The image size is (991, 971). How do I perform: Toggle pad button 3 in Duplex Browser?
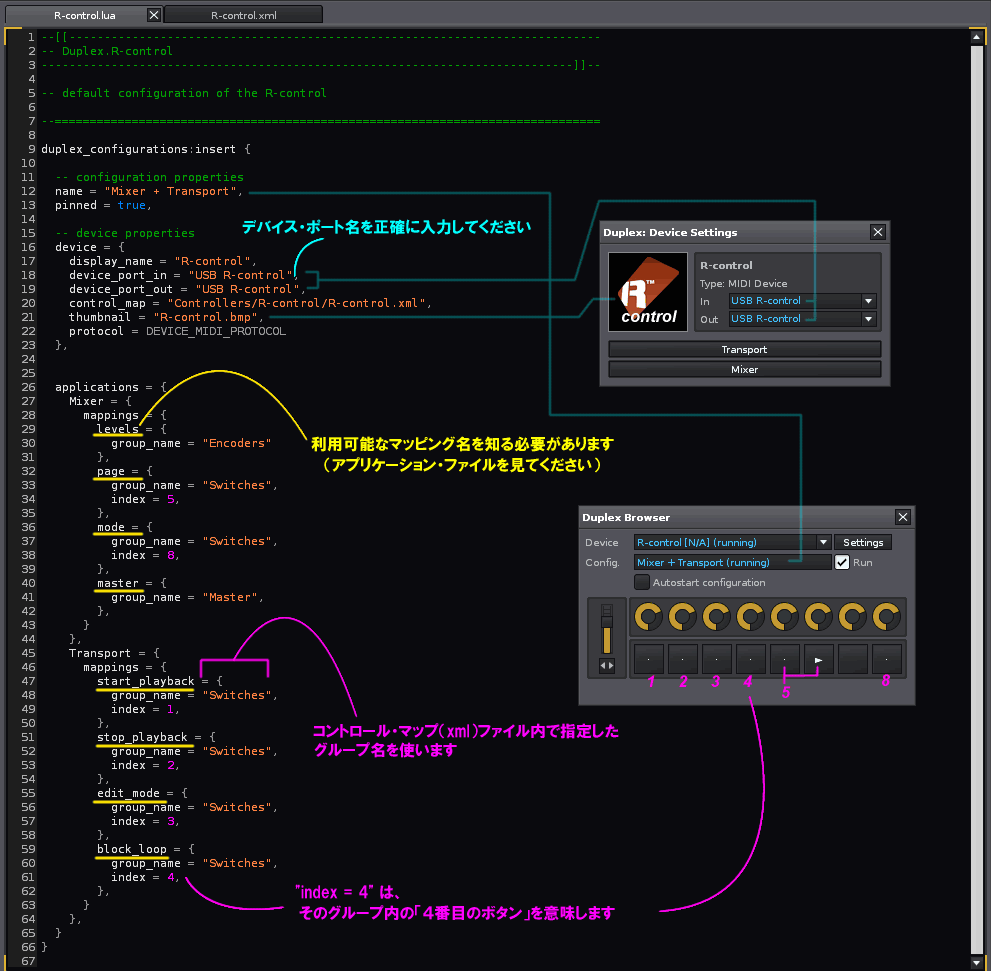click(716, 658)
